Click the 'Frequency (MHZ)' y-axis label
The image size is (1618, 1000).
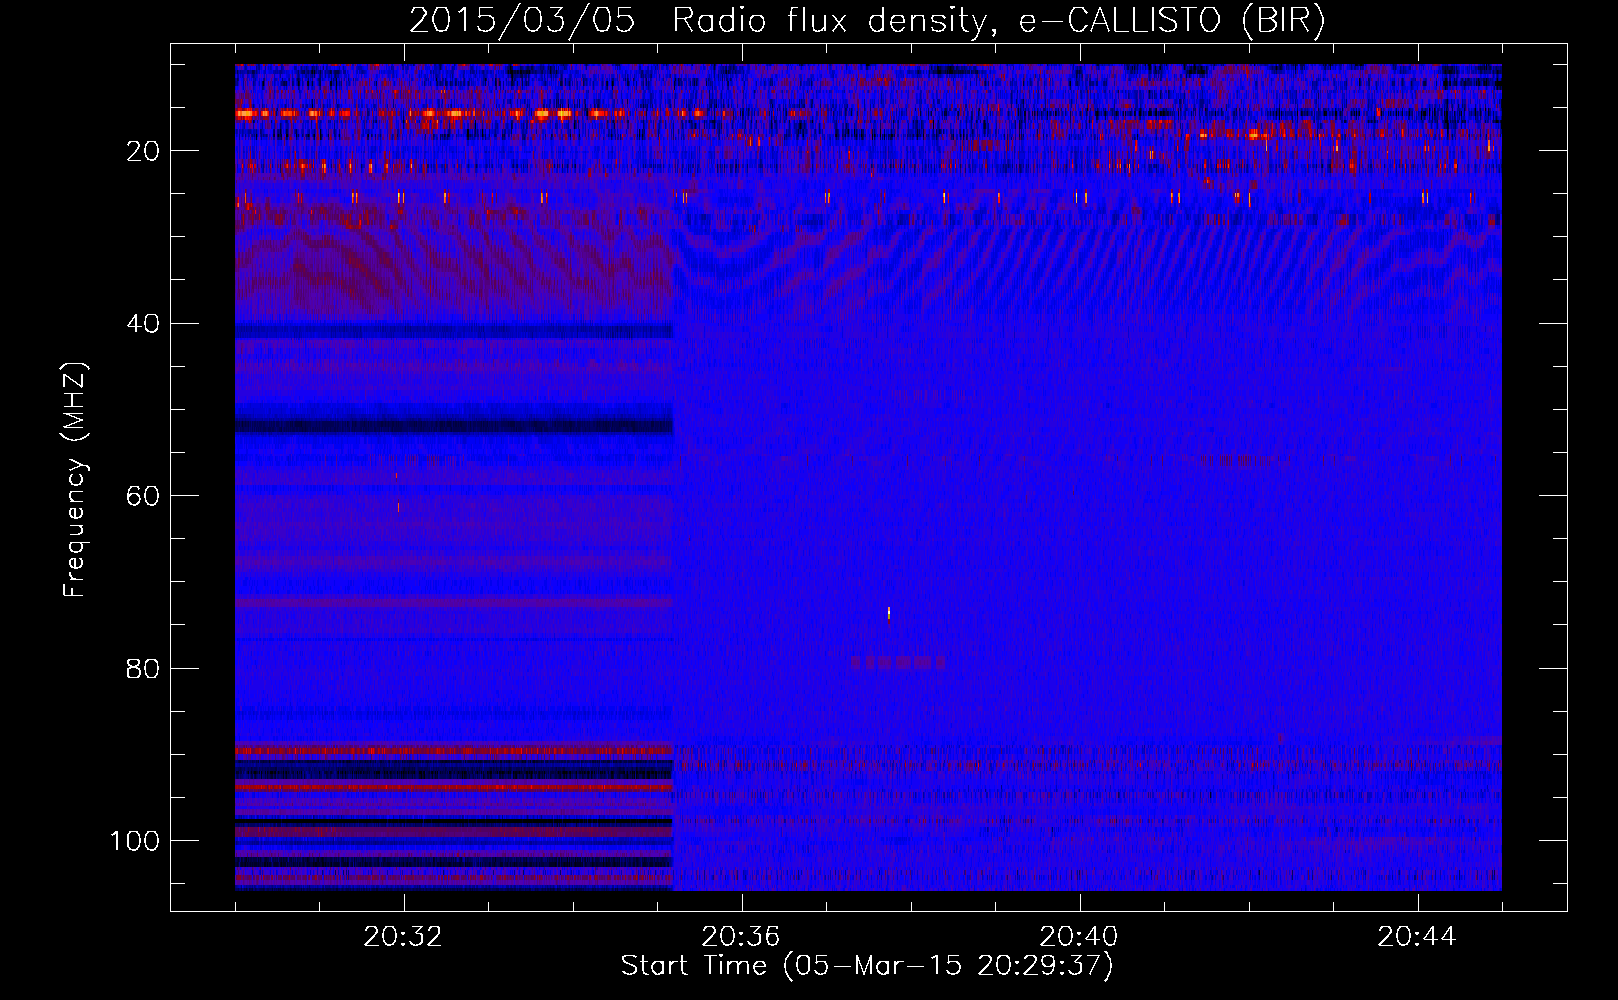point(75,479)
